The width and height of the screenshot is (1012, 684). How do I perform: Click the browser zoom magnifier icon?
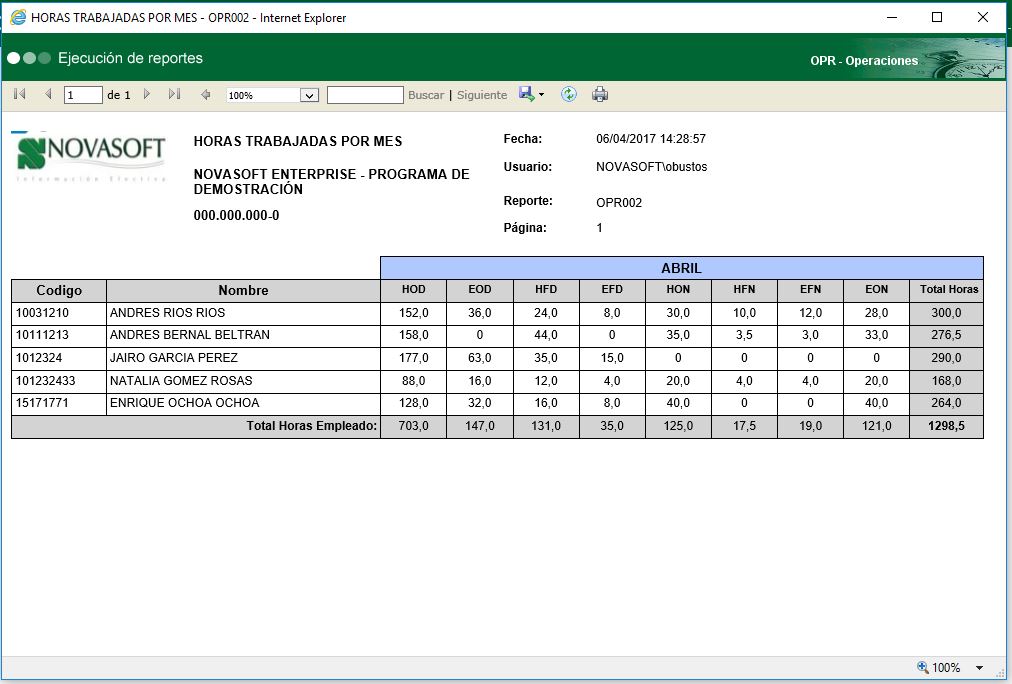pyautogui.click(x=923, y=667)
